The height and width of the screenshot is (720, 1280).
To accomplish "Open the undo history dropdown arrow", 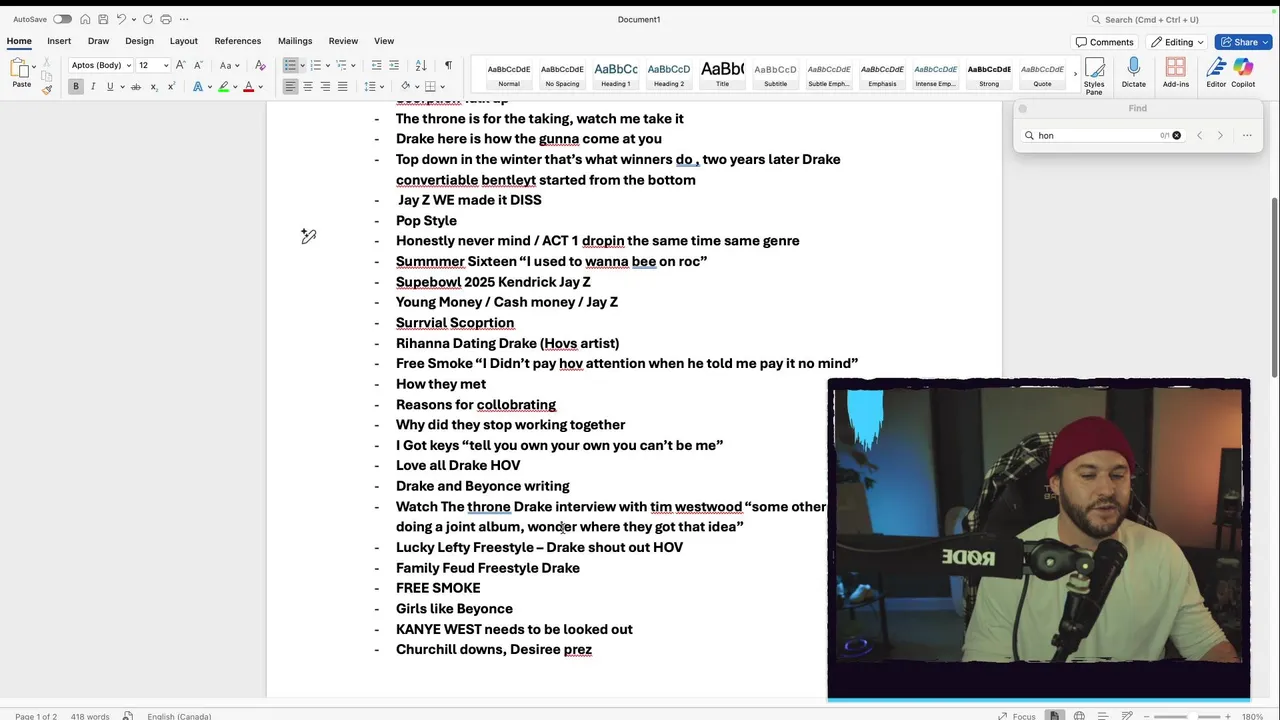I will pyautogui.click(x=133, y=19).
